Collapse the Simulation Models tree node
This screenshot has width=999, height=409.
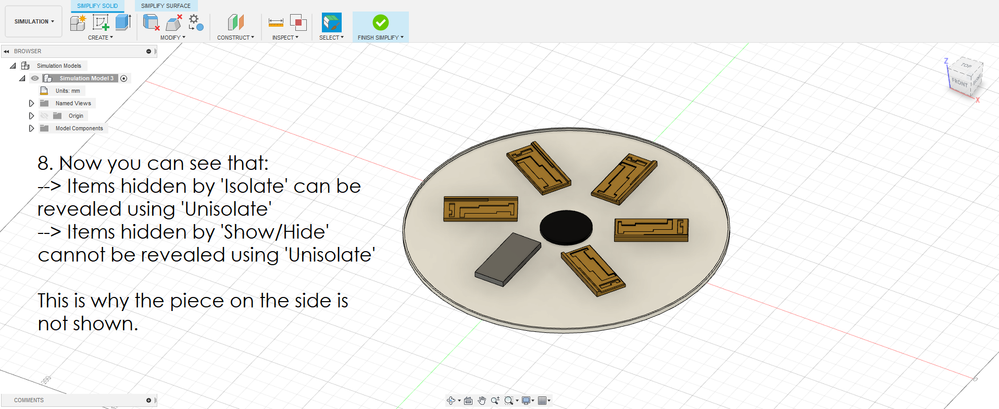(x=13, y=66)
